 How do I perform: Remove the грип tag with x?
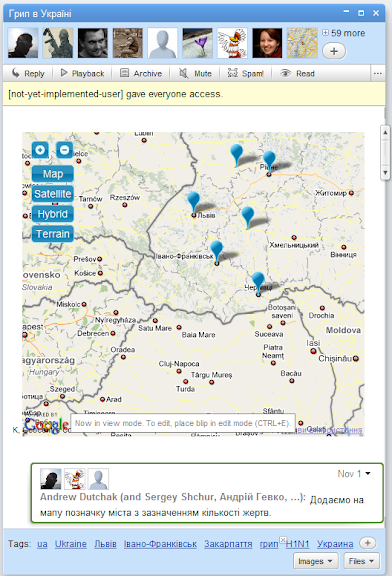click(283, 540)
